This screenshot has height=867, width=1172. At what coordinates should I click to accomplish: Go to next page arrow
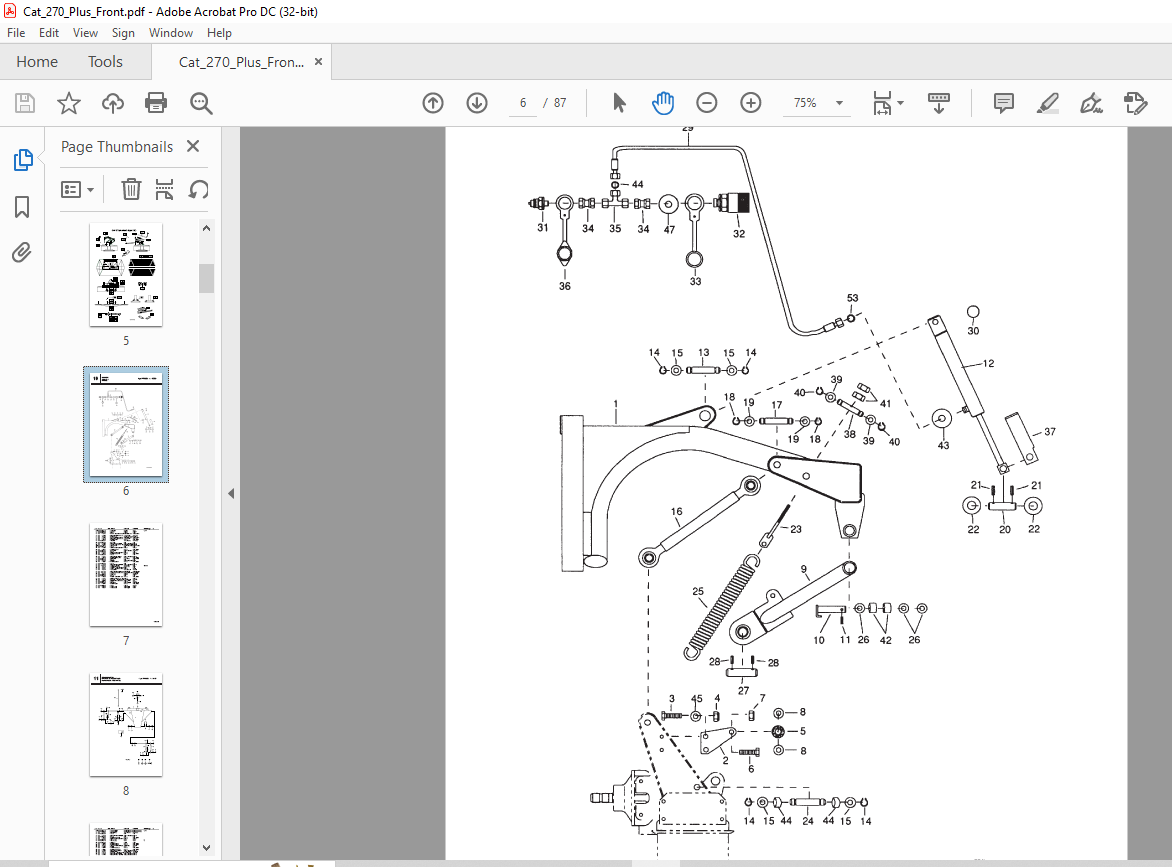coord(477,103)
